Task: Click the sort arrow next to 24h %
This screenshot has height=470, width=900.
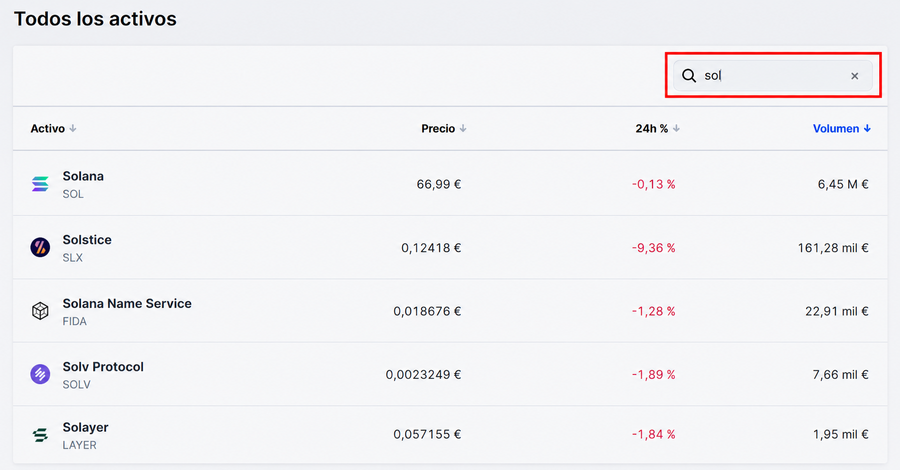Action: [676, 129]
